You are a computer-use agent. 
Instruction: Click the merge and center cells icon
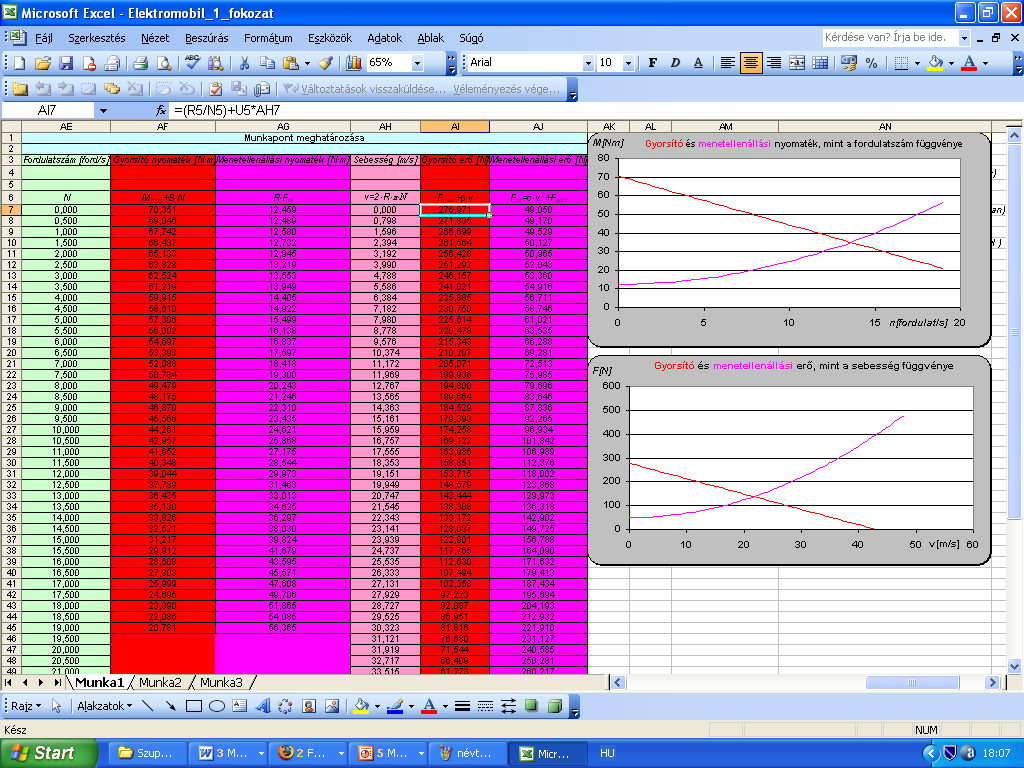[797, 63]
